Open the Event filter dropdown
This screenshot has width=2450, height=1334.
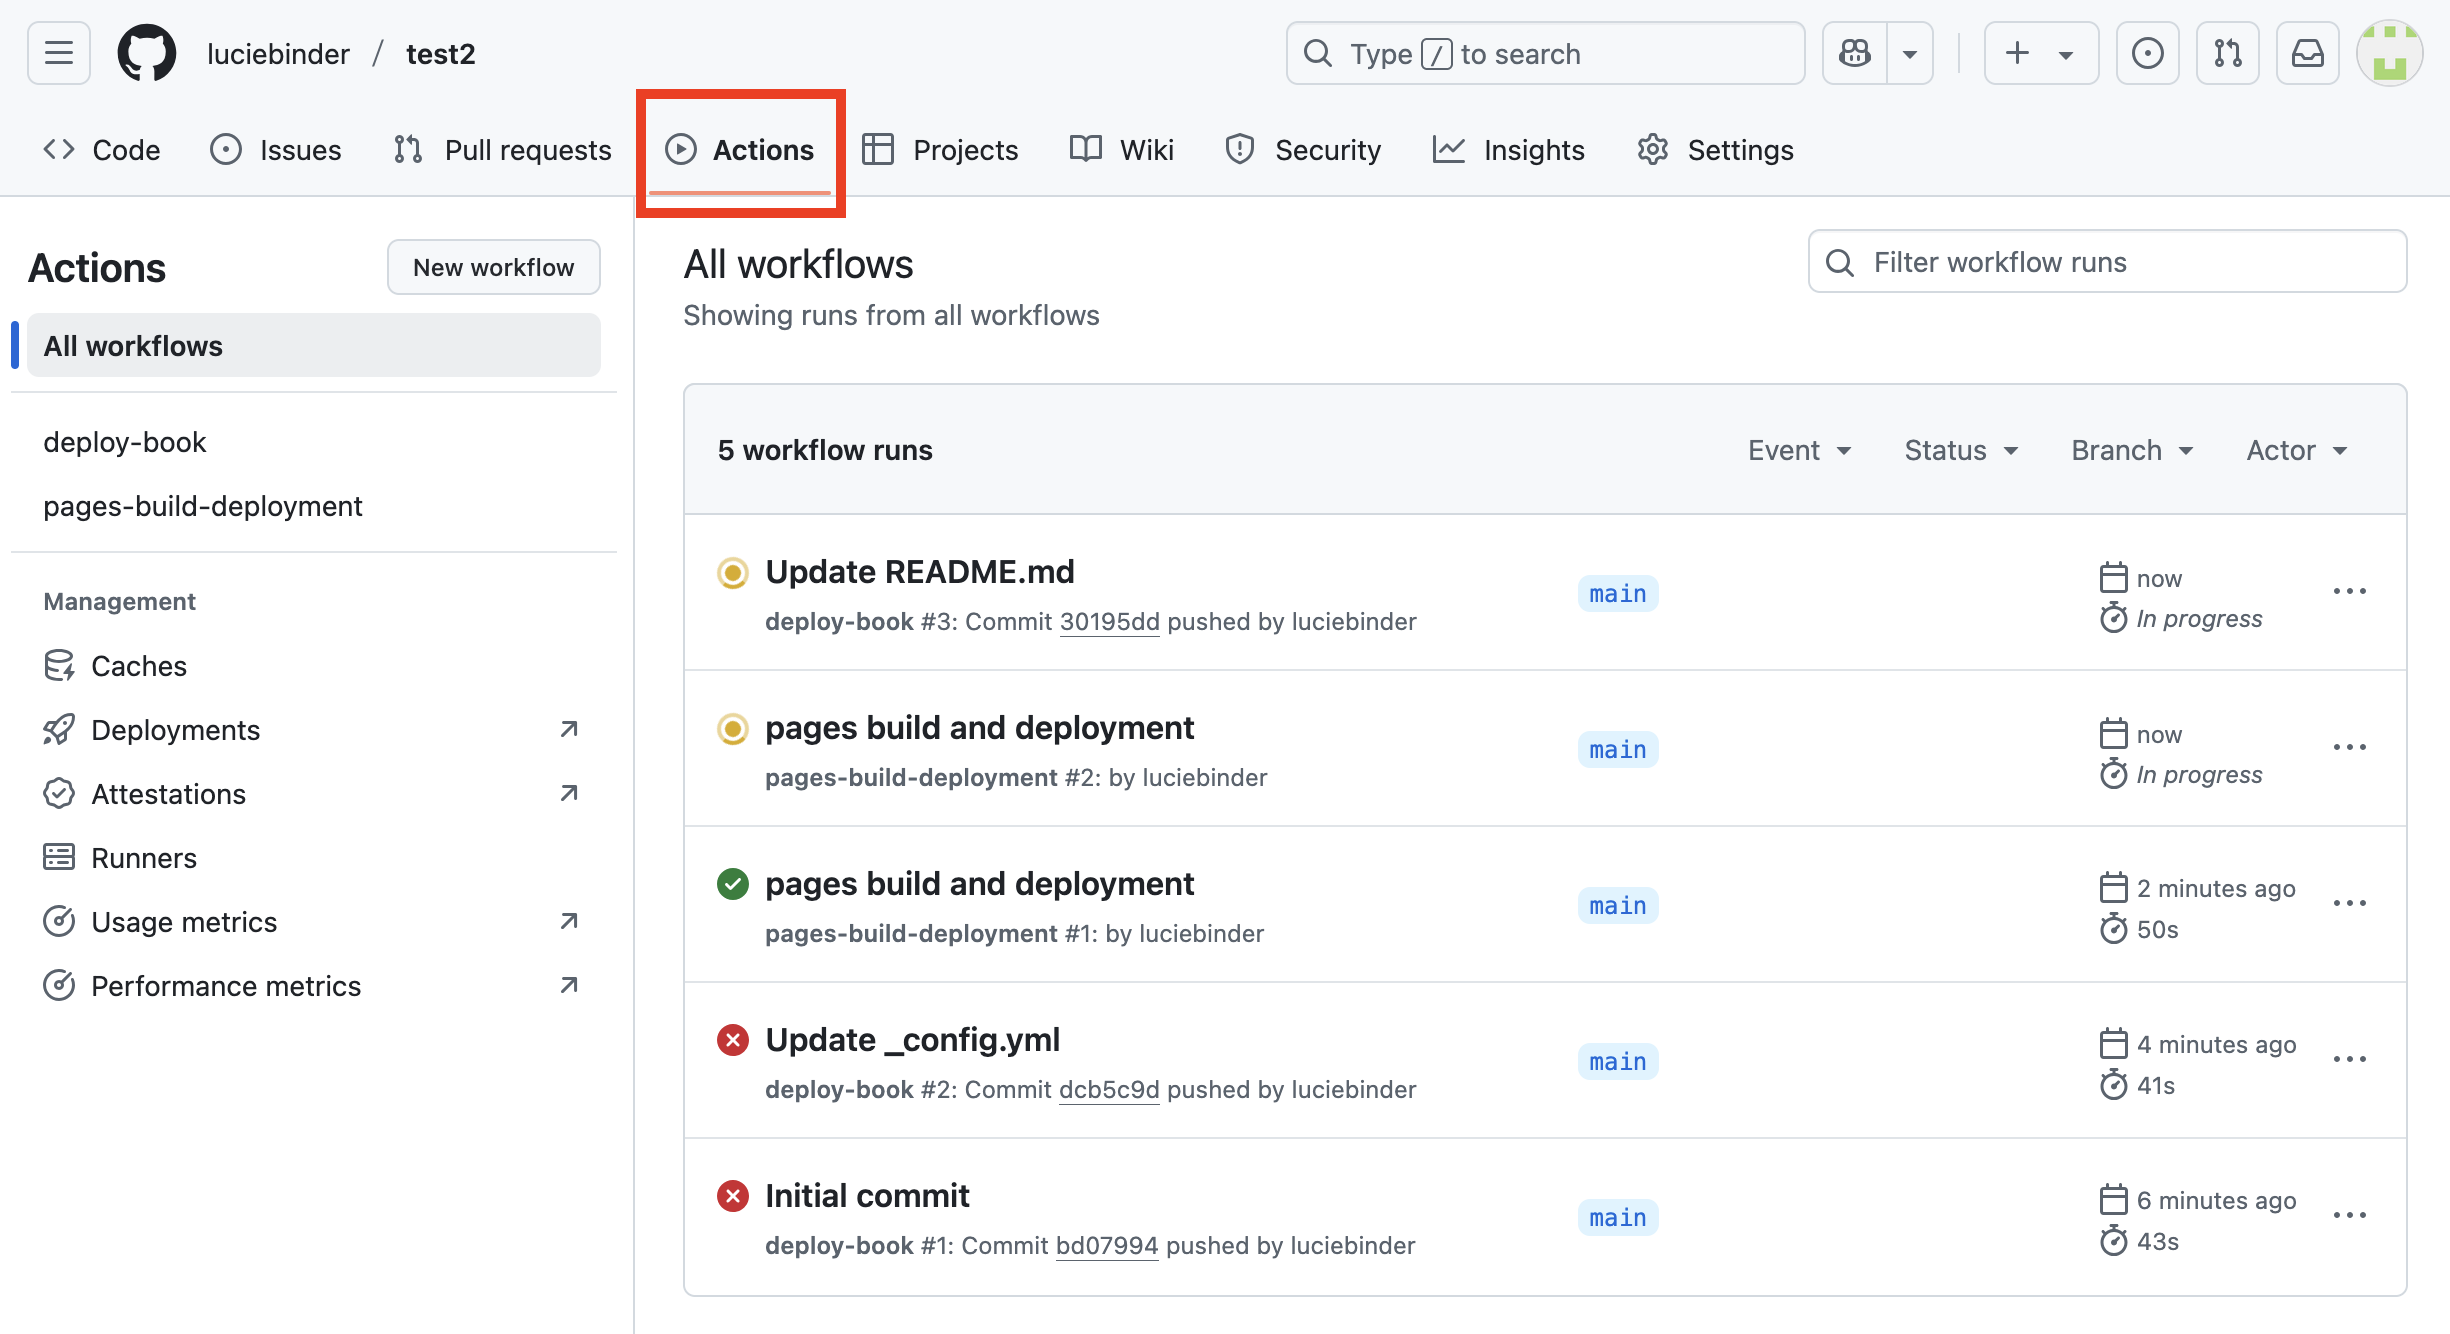(1799, 450)
